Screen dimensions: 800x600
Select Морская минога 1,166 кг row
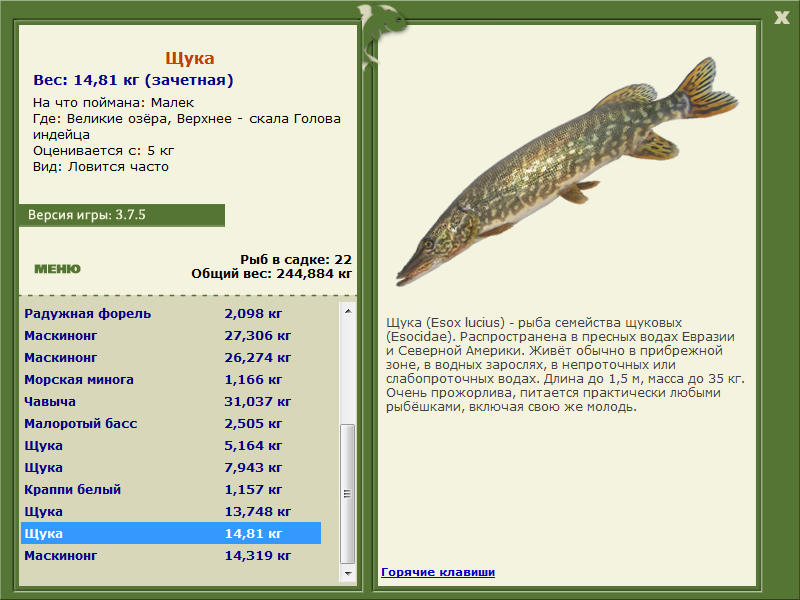click(x=171, y=379)
